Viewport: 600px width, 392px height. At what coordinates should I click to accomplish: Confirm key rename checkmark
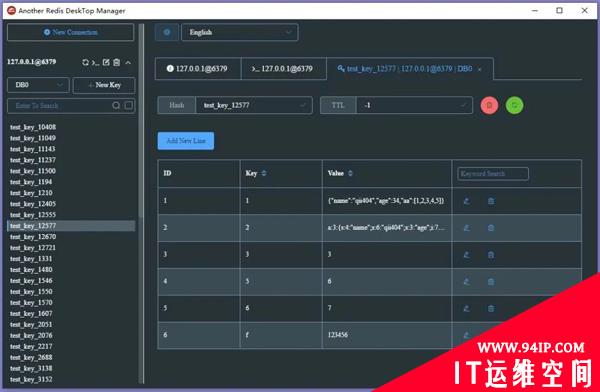tap(303, 105)
